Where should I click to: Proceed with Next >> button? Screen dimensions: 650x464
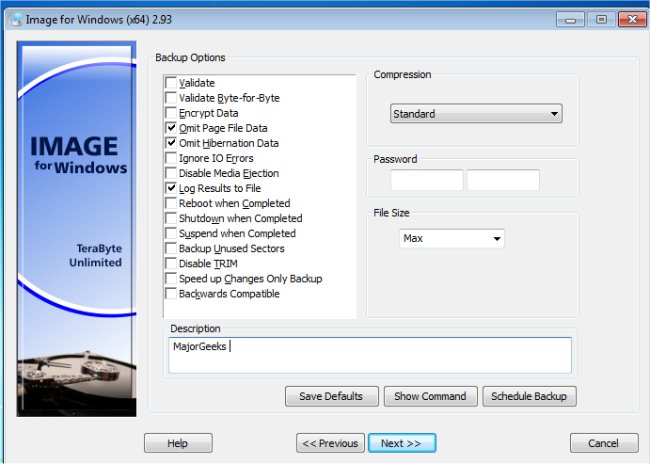click(402, 443)
